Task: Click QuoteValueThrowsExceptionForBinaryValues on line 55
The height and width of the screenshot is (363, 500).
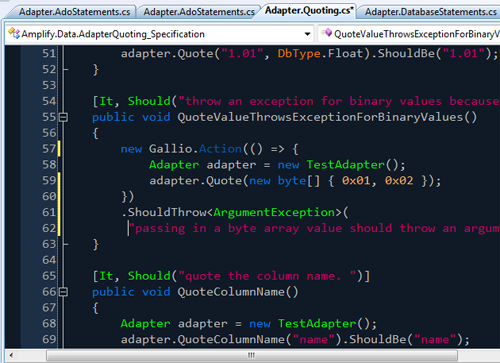Action: 320,117
